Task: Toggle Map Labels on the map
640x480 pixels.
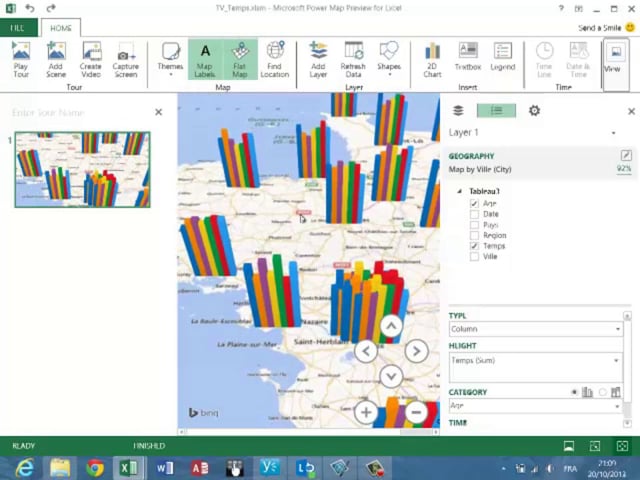Action: click(x=205, y=60)
